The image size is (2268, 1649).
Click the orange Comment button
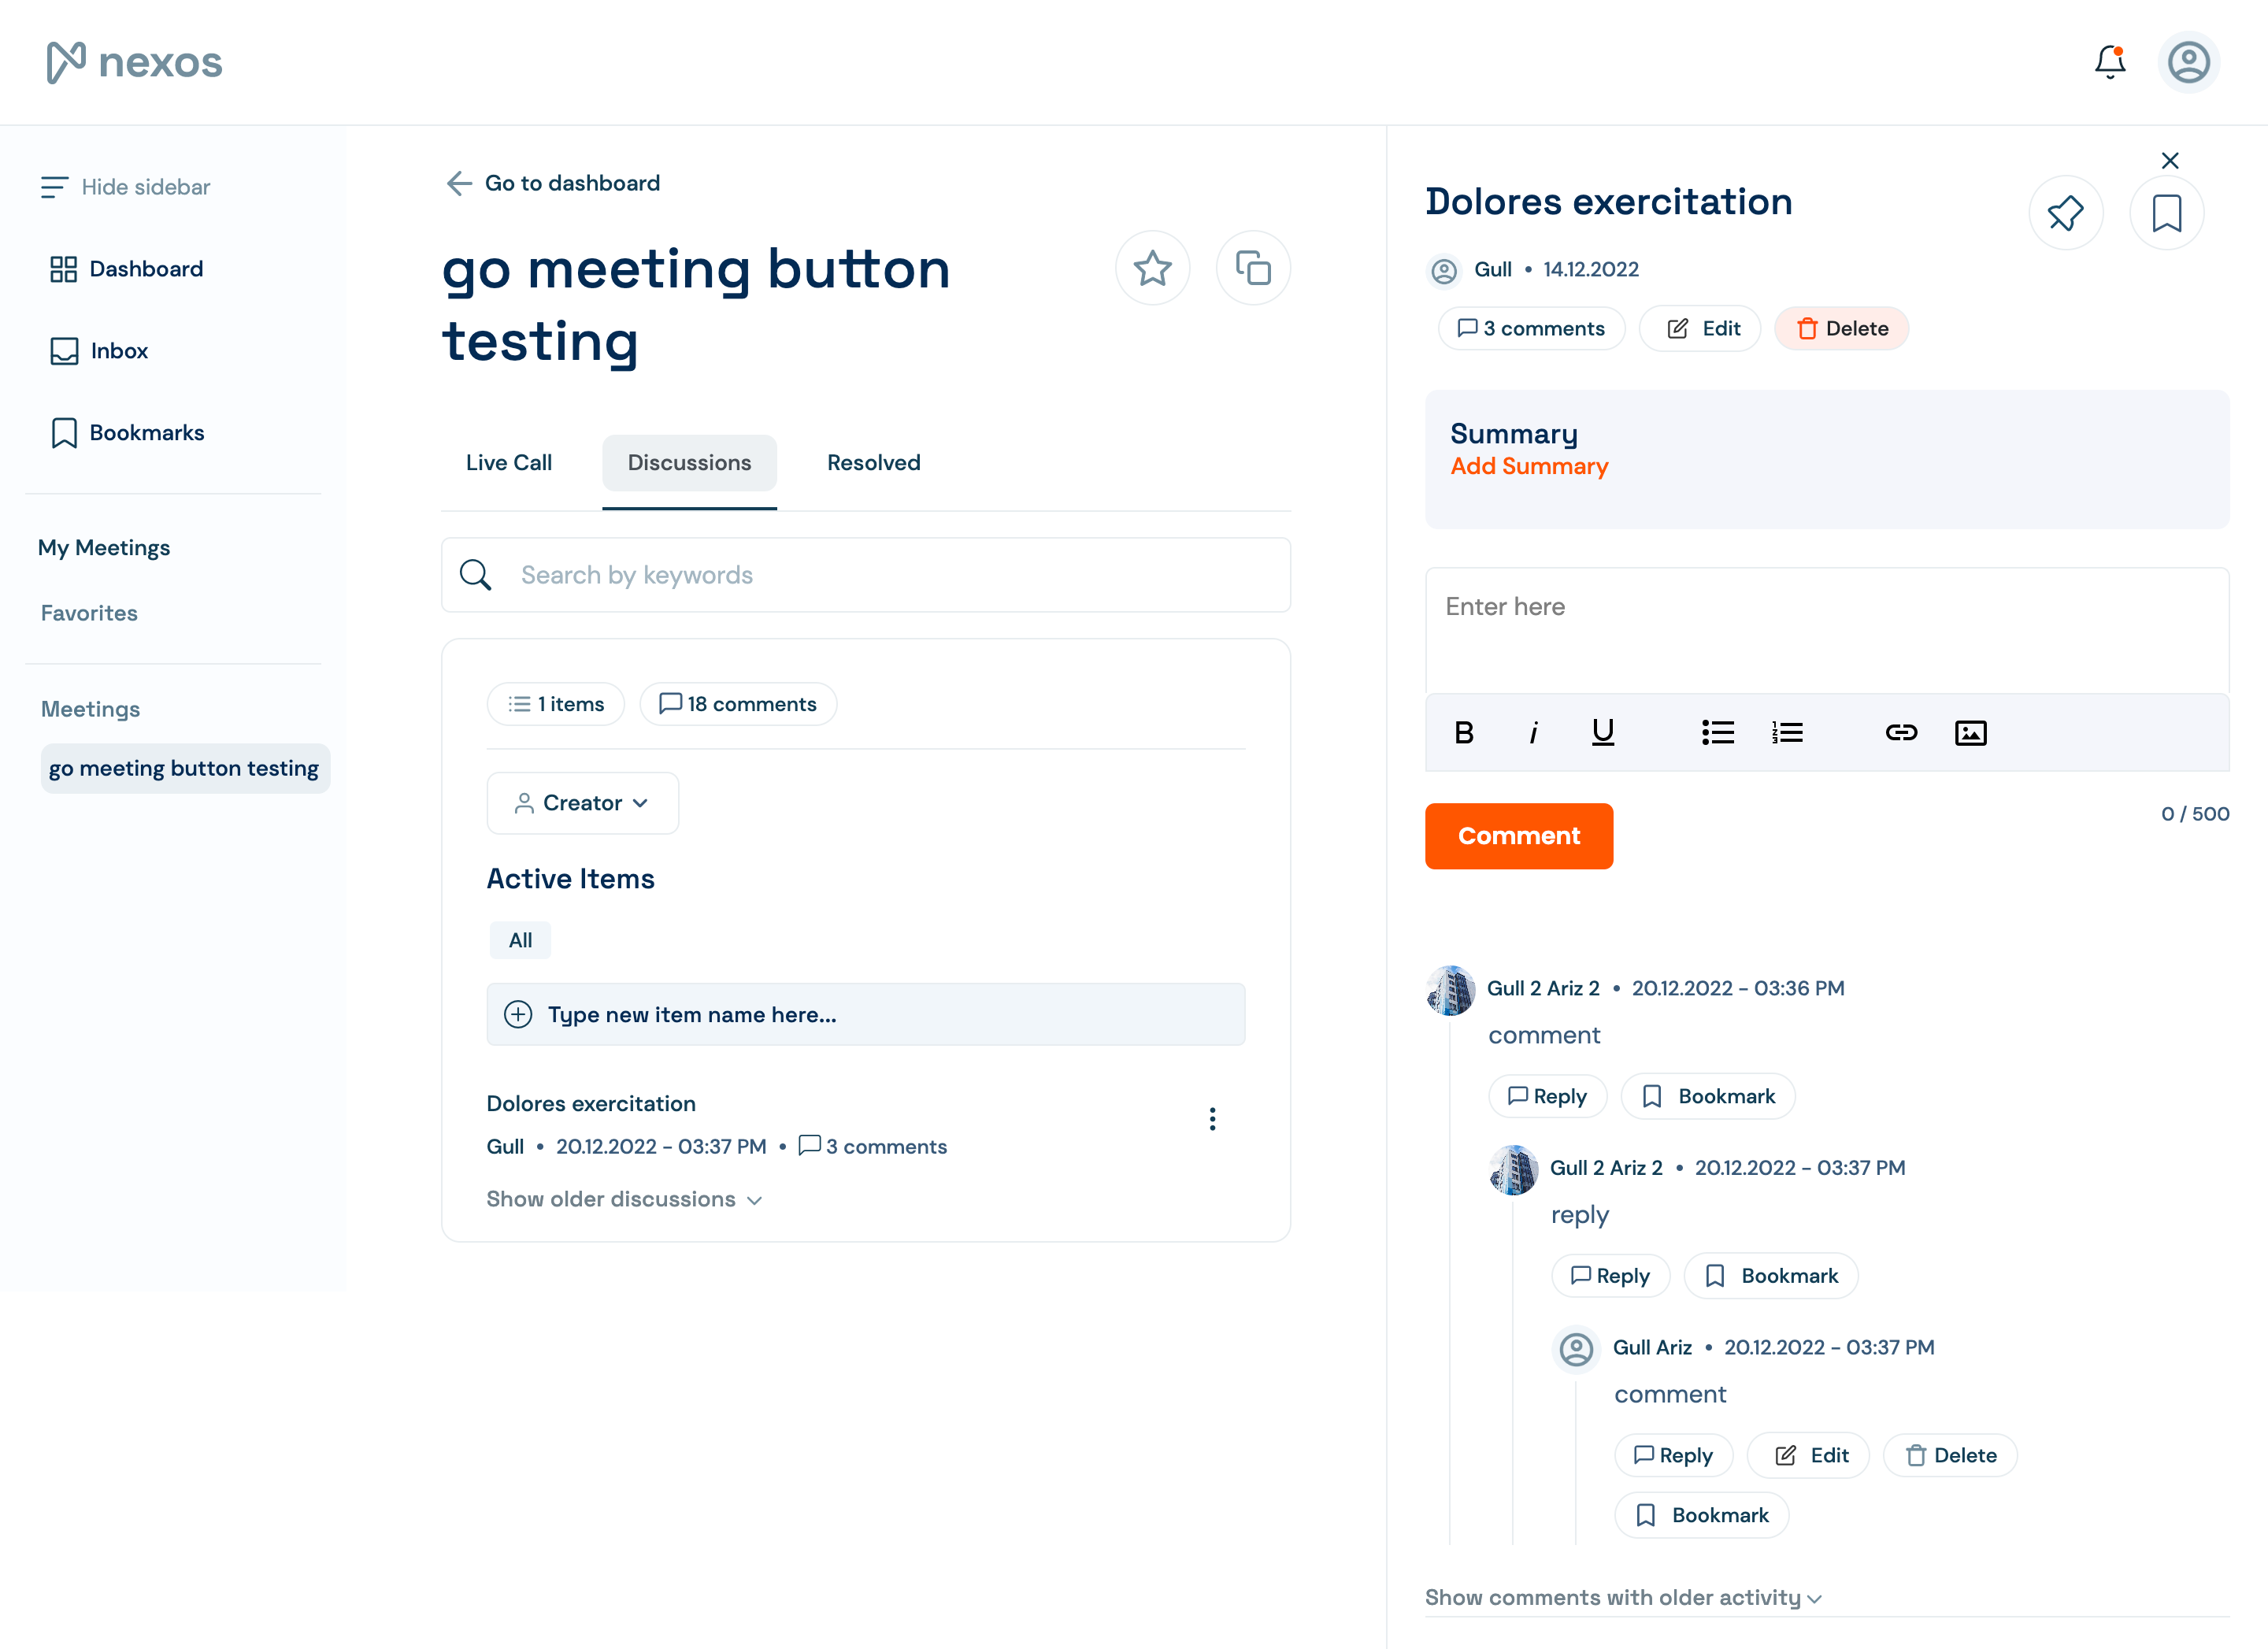1518,836
